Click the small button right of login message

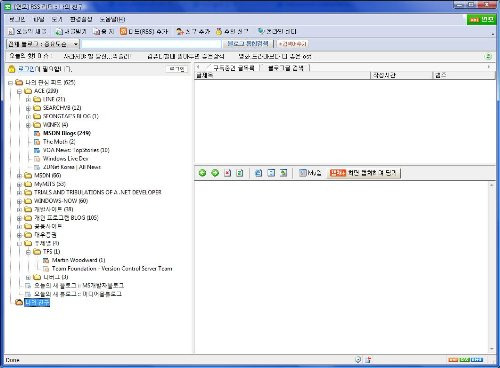point(177,69)
